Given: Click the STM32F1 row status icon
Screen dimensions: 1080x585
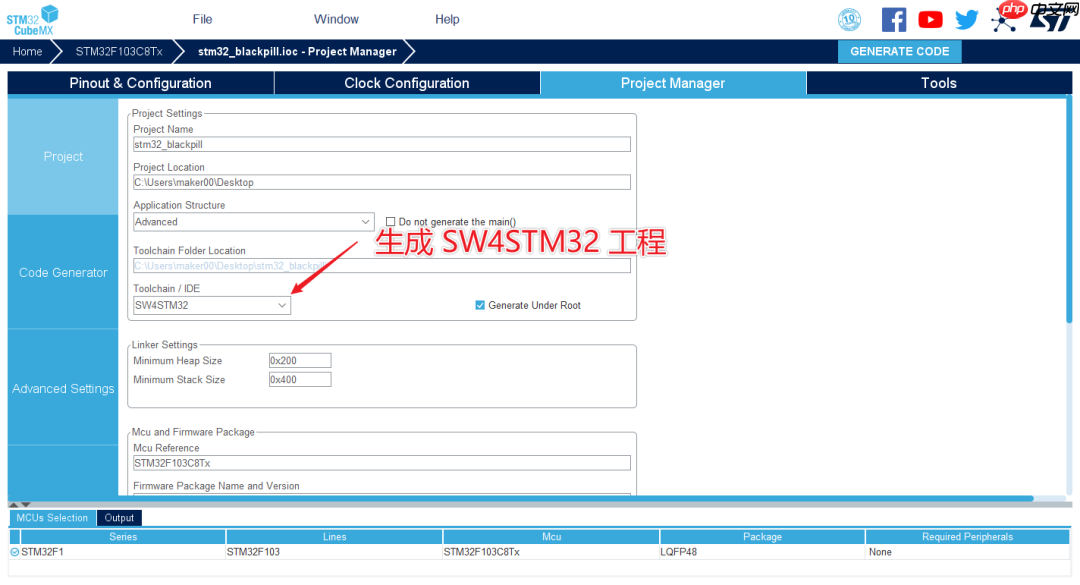Looking at the screenshot, I should [14, 552].
